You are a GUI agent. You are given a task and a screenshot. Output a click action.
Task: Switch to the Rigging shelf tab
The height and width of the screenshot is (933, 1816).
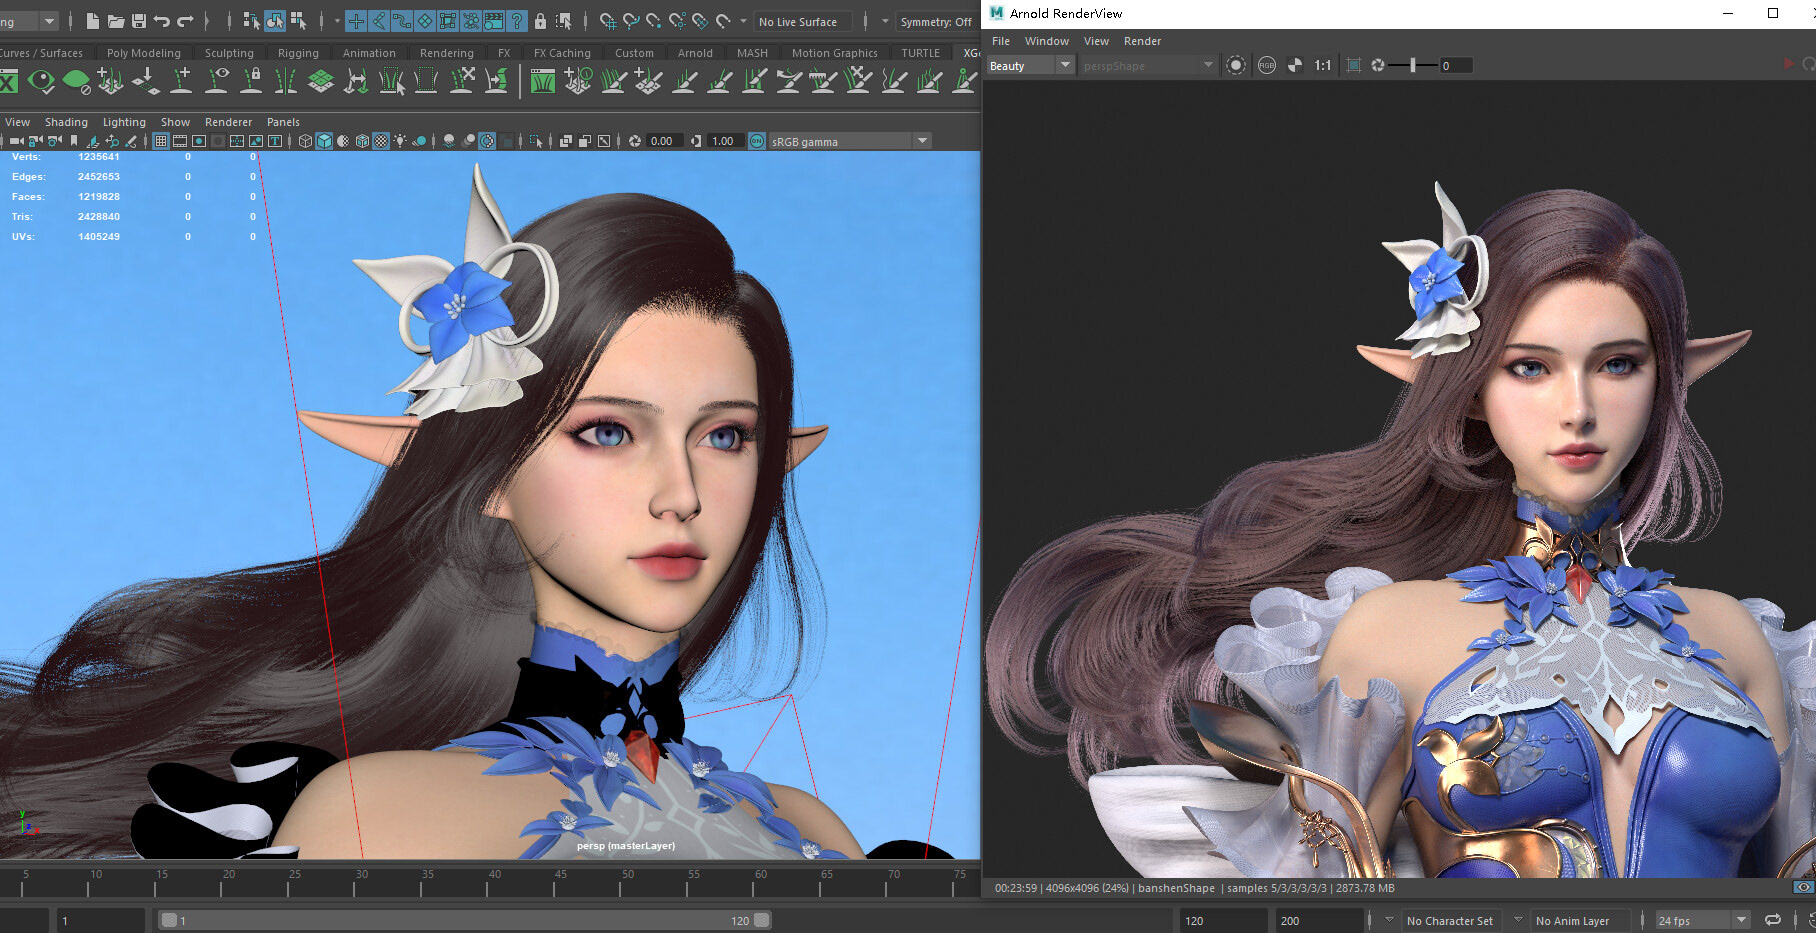pyautogui.click(x=298, y=53)
